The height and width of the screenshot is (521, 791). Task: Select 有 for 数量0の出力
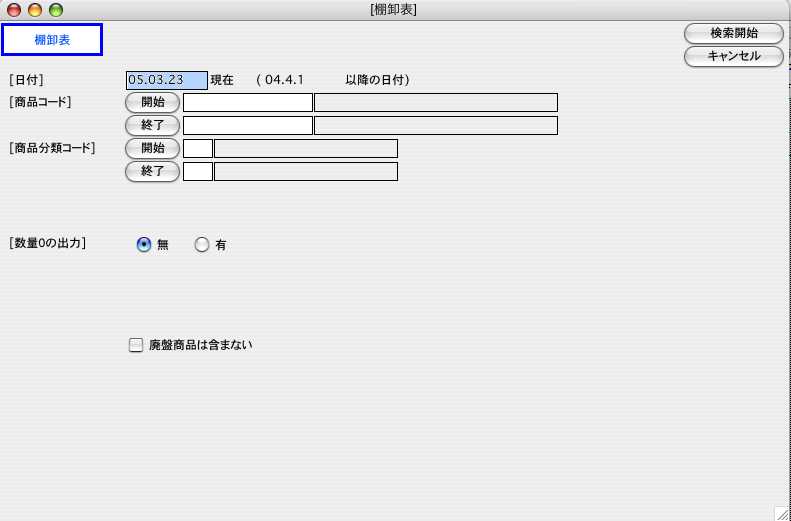point(202,244)
